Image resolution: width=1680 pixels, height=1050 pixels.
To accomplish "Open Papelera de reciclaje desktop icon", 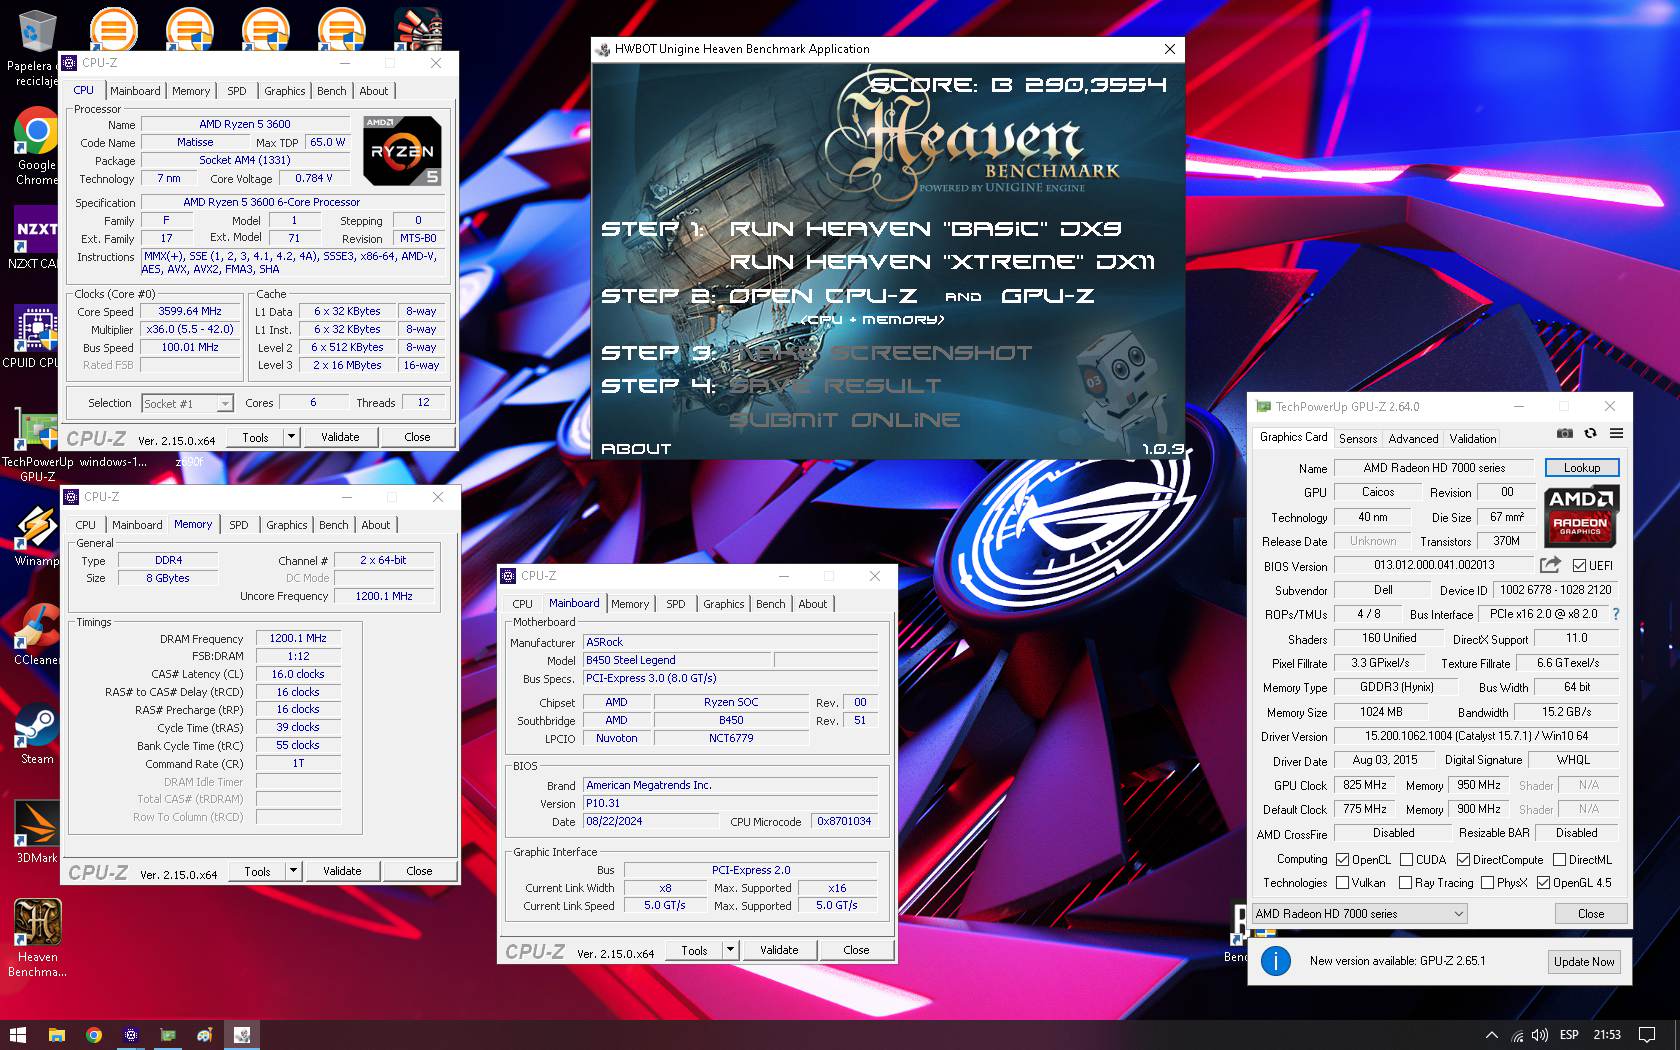I will pyautogui.click(x=37, y=48).
